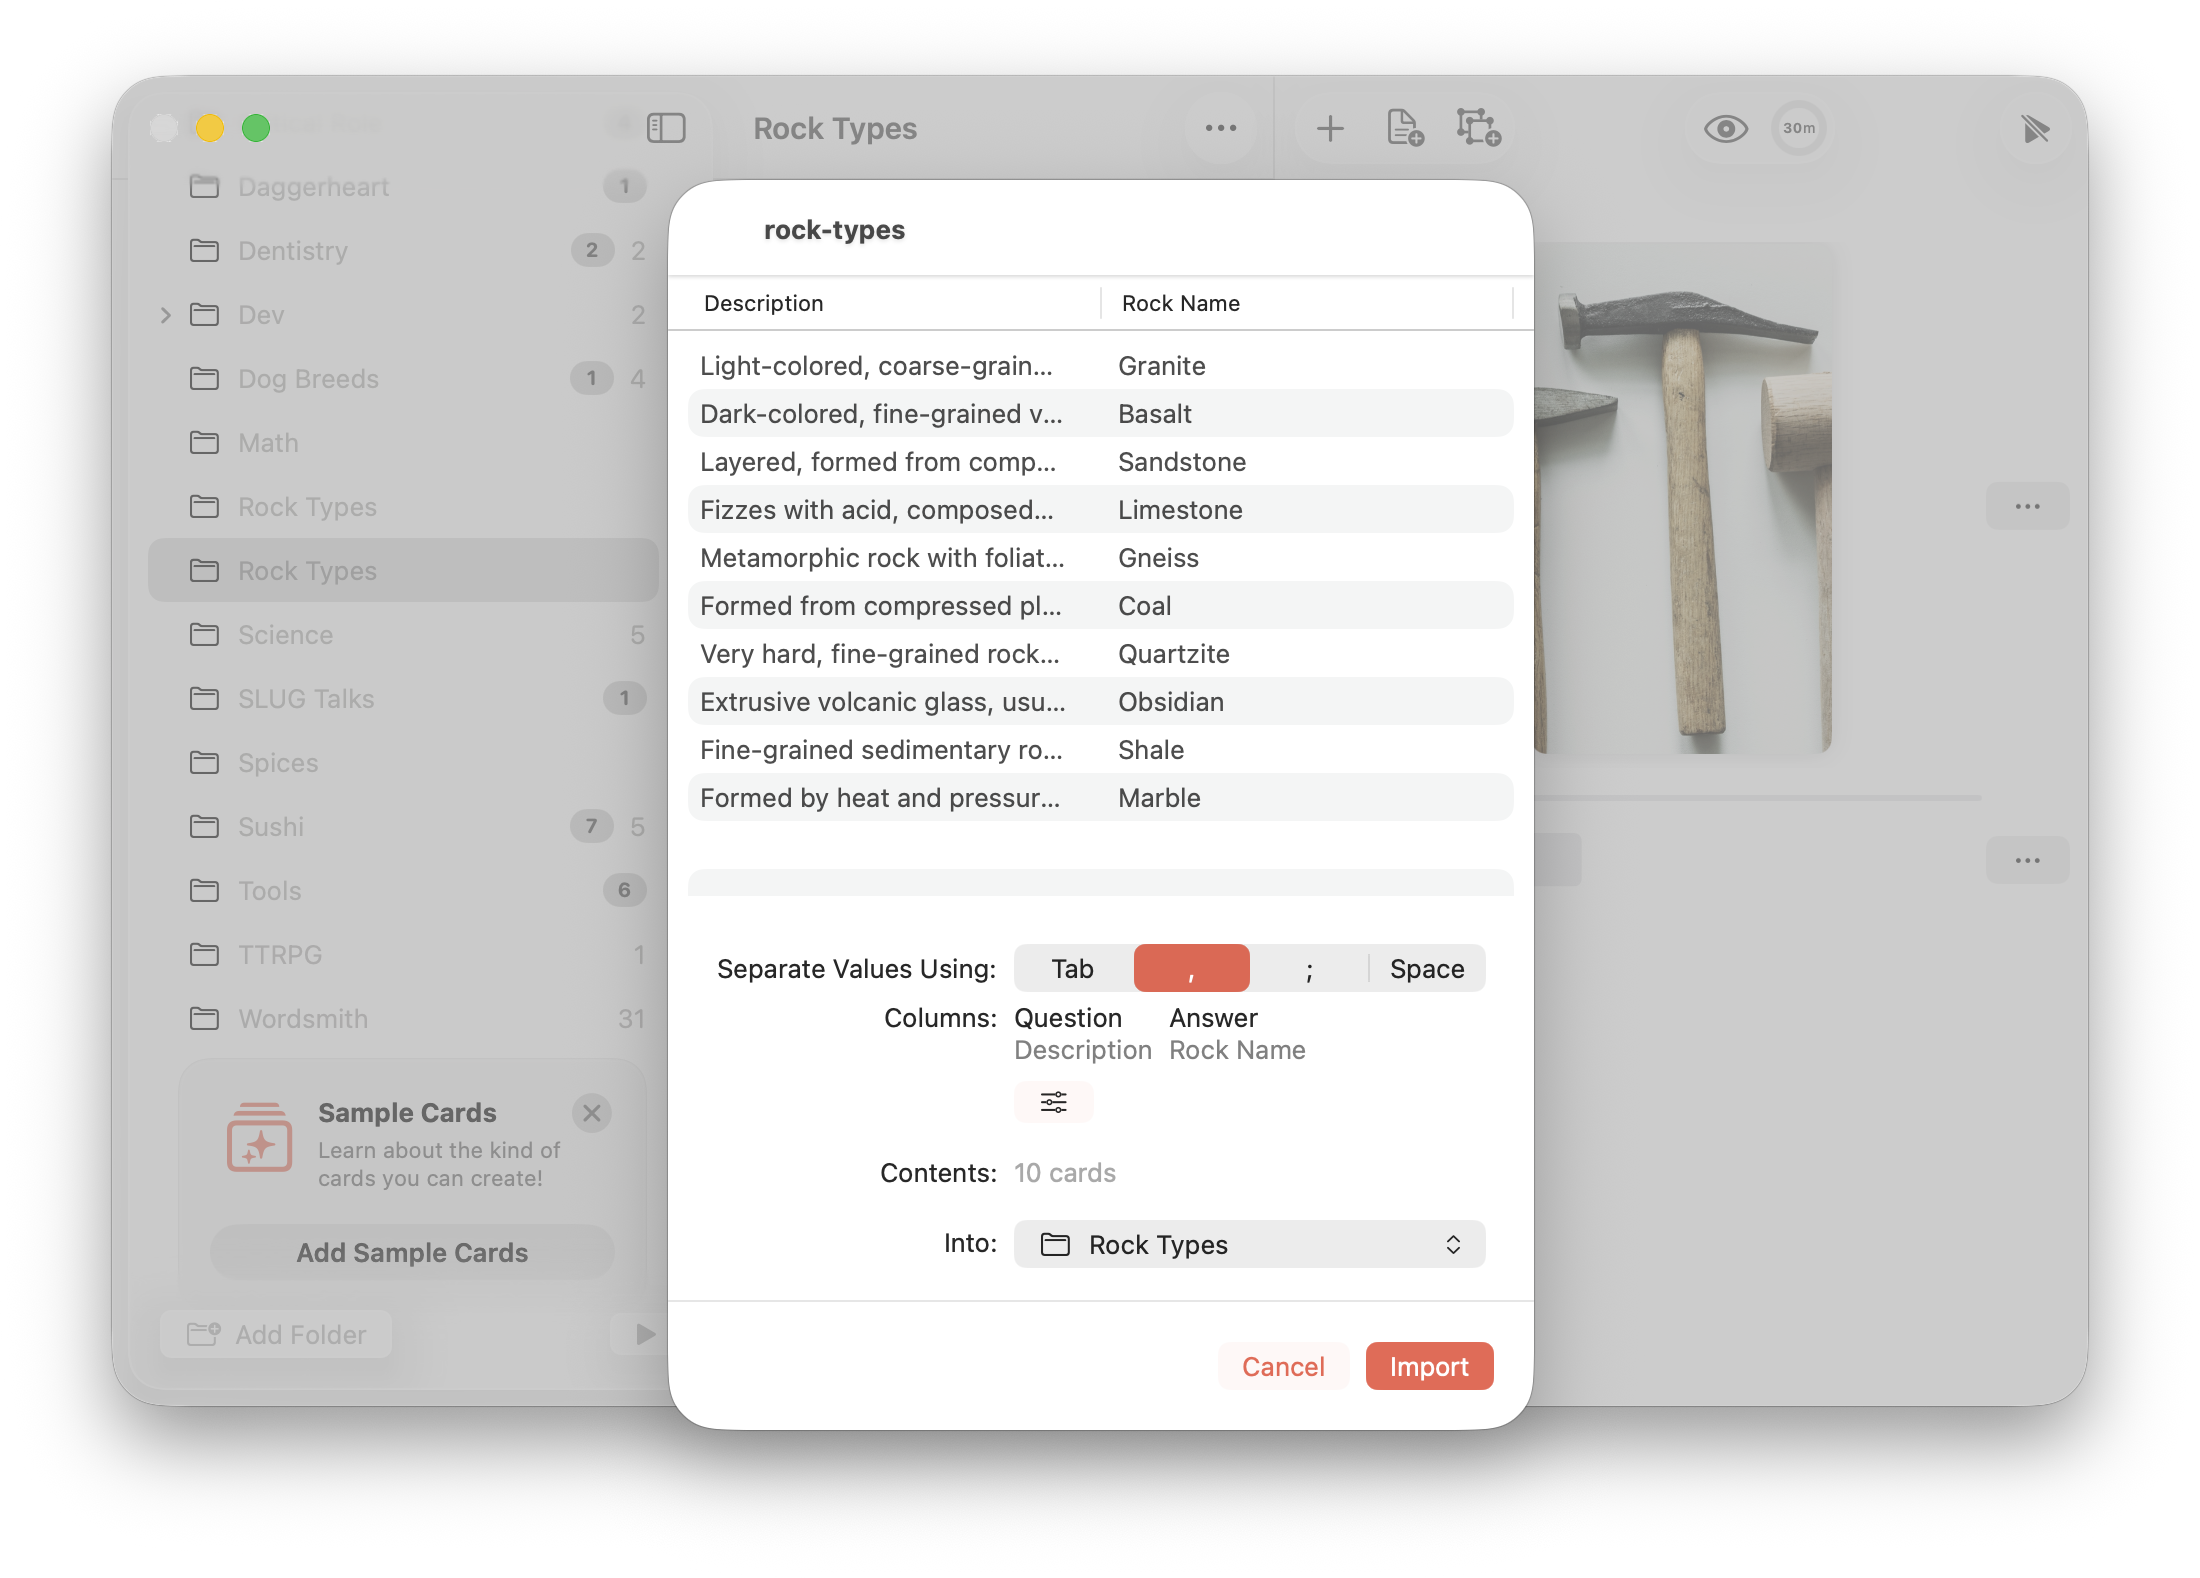
Task: Click the crossed-out cursor icon
Action: [x=2035, y=128]
